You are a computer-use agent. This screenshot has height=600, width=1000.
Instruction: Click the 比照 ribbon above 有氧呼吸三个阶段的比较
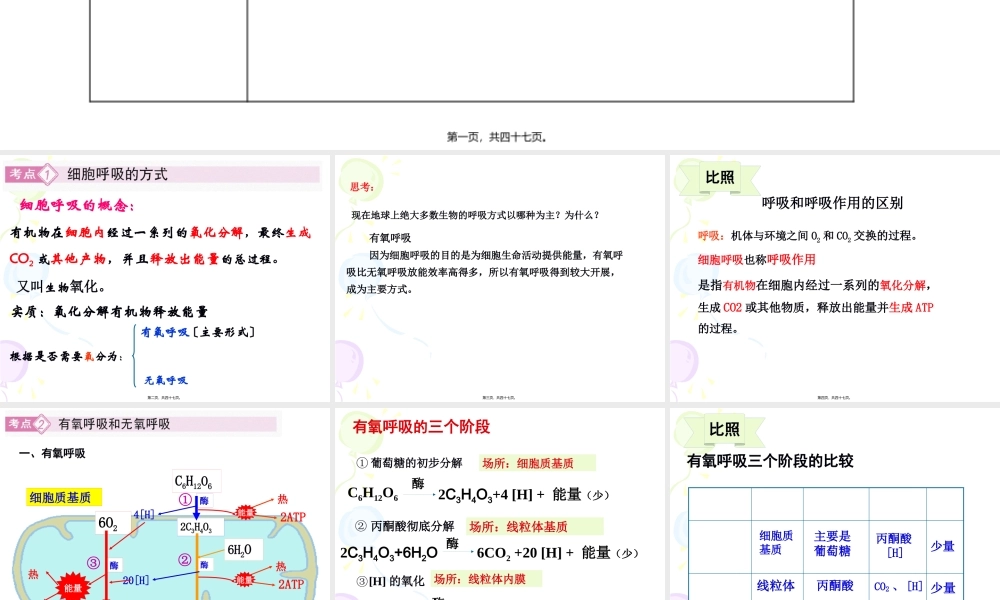[724, 430]
